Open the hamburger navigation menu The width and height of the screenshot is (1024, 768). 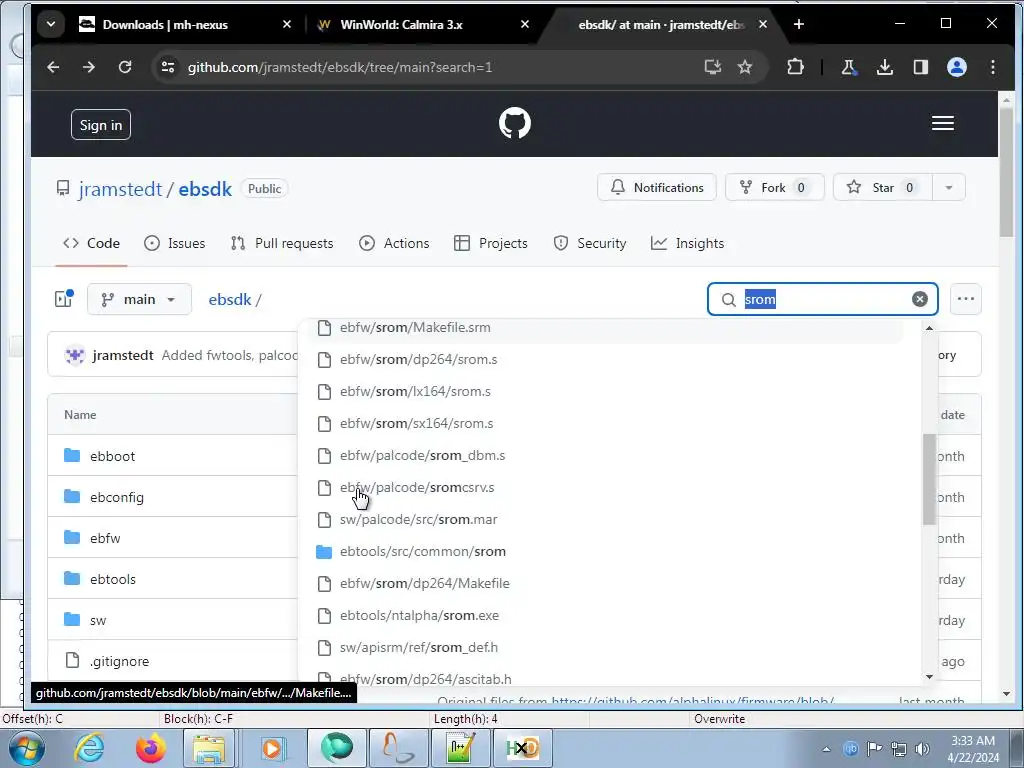(942, 123)
